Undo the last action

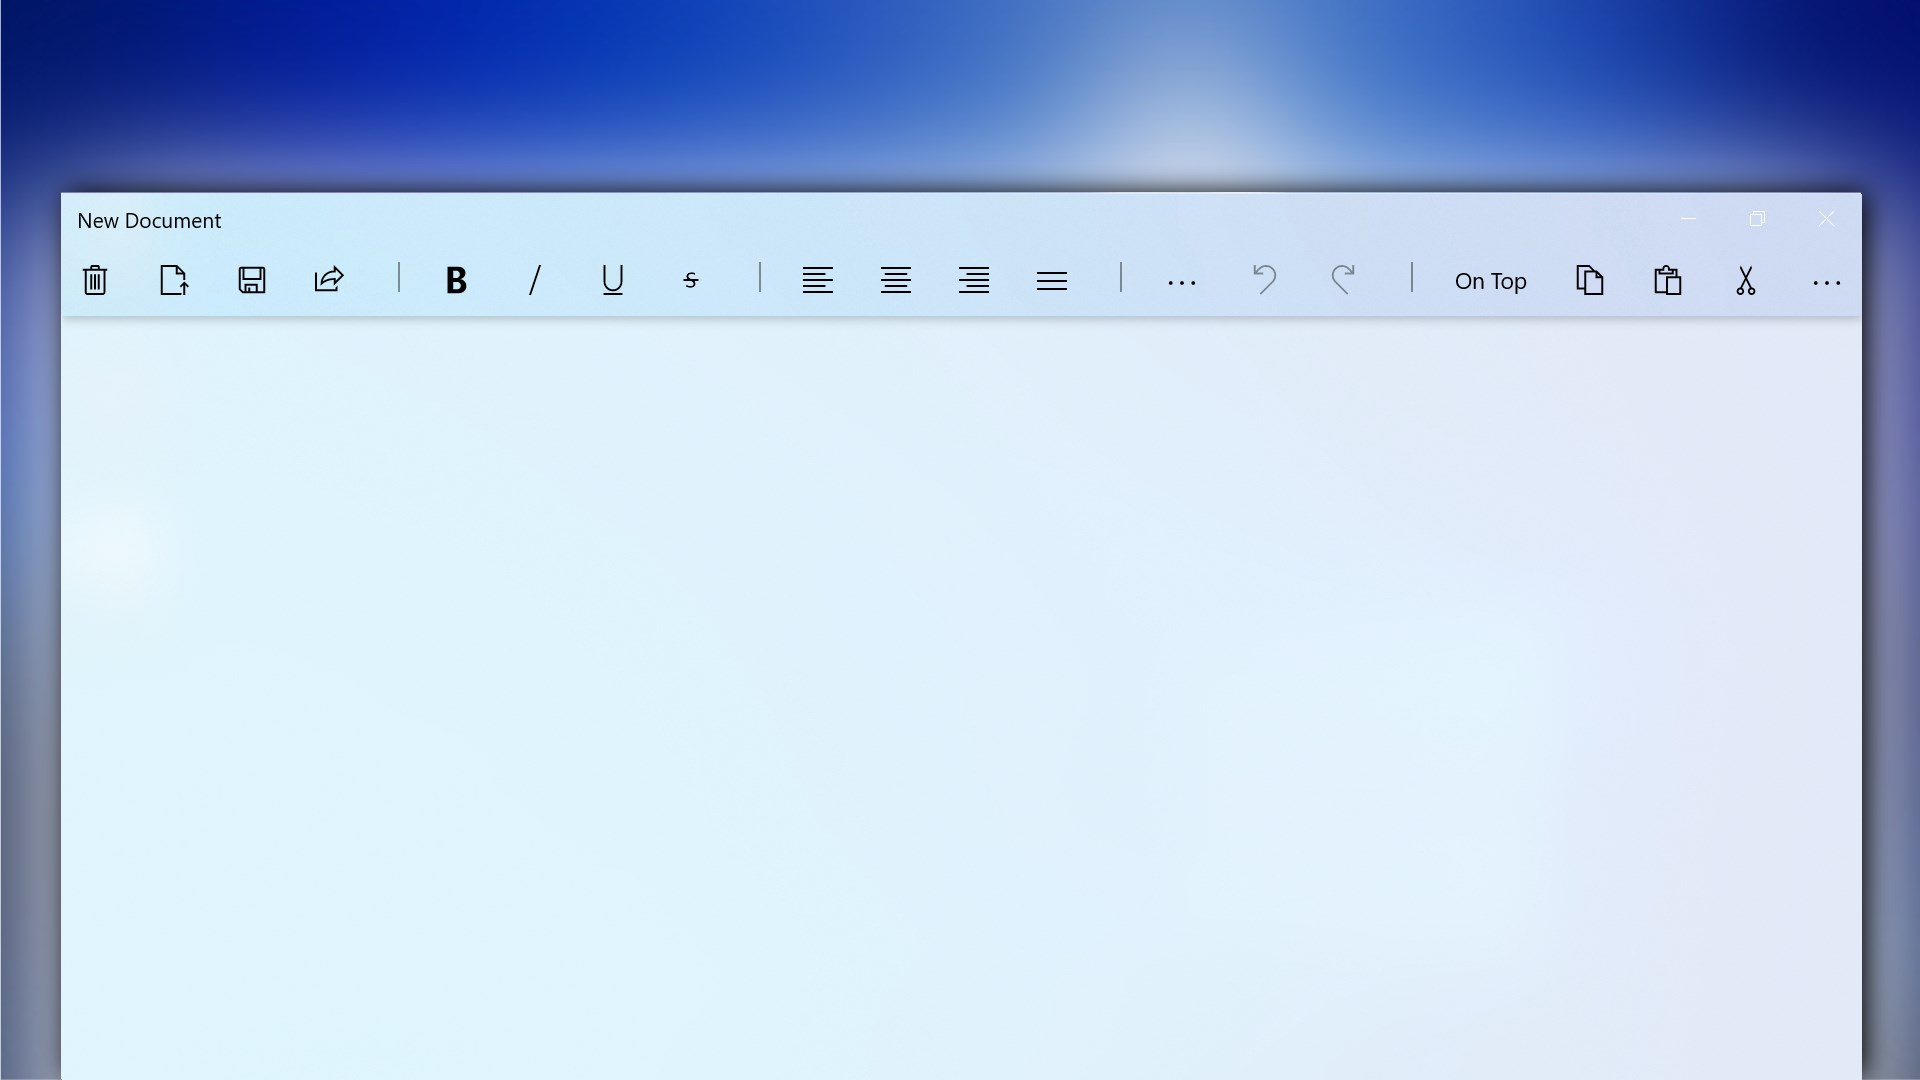pos(1263,280)
